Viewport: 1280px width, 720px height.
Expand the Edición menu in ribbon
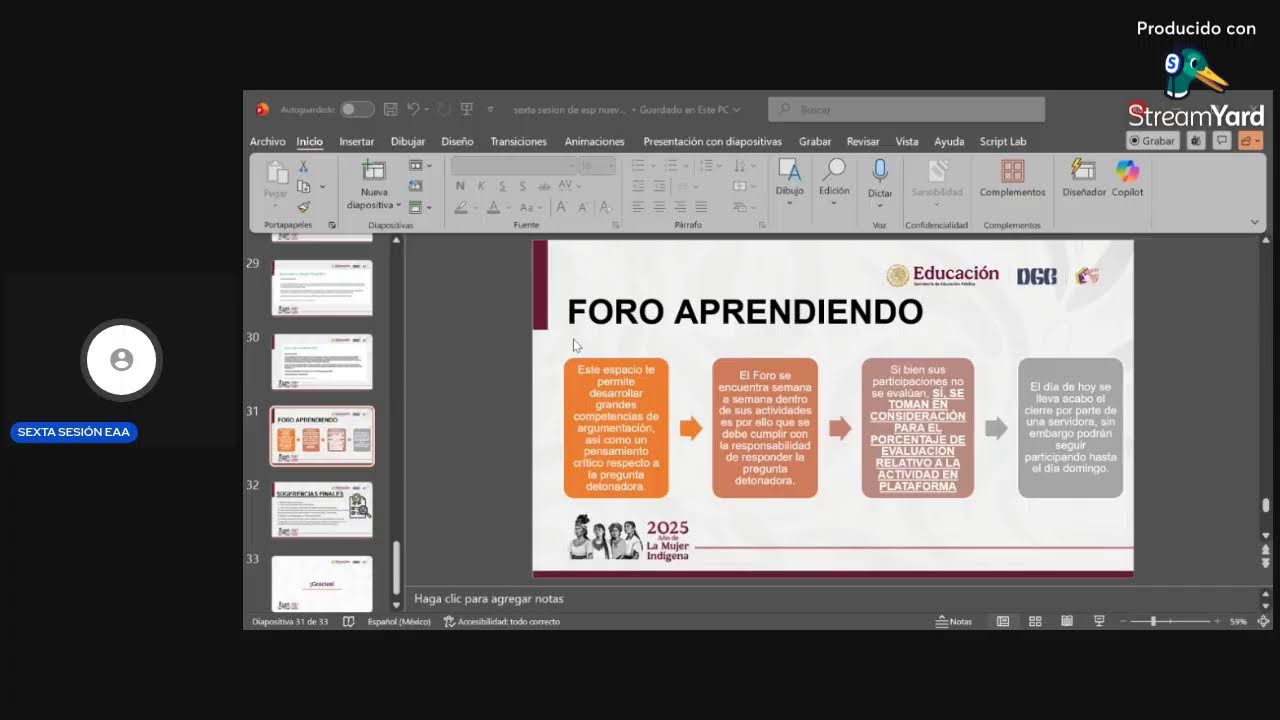834,182
